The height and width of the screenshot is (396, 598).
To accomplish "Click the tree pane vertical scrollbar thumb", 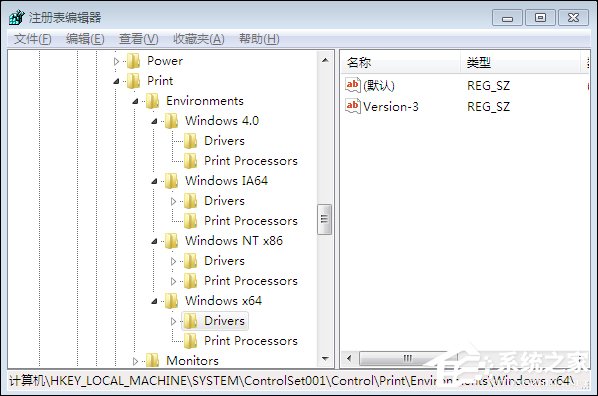I will [325, 219].
